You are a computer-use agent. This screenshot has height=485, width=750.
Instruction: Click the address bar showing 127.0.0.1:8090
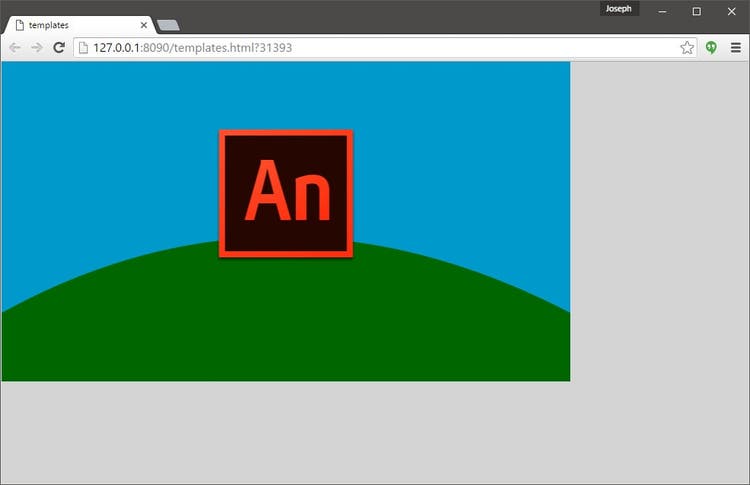coord(380,47)
